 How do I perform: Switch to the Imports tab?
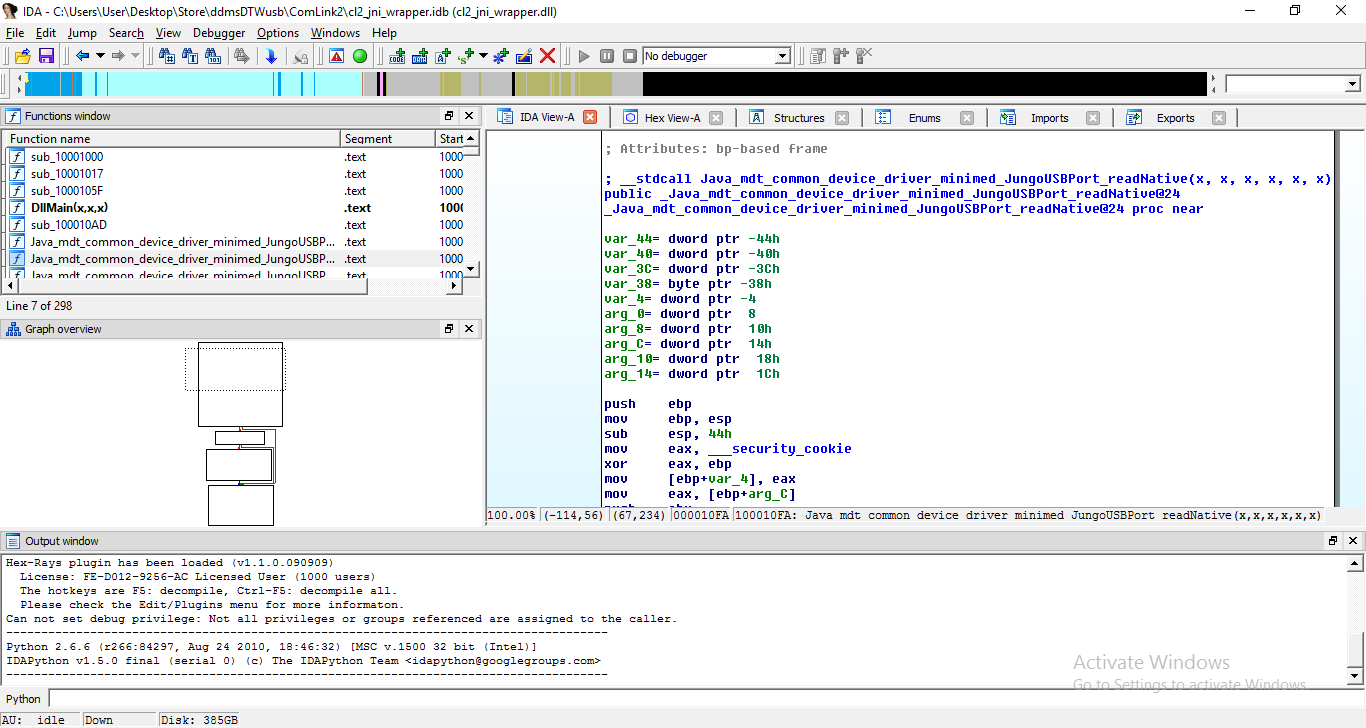[x=1050, y=118]
